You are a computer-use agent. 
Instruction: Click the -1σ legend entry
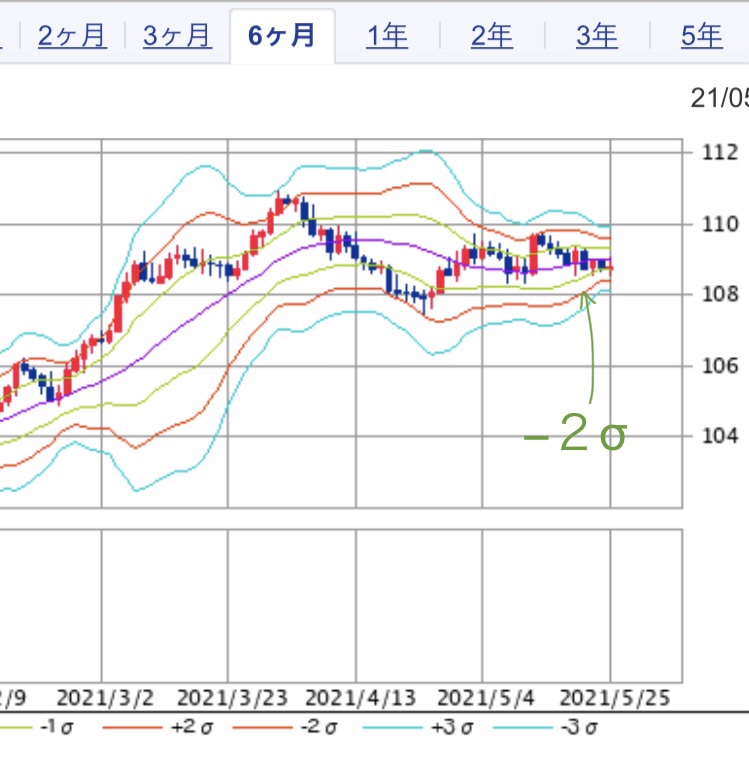pyautogui.click(x=37, y=727)
